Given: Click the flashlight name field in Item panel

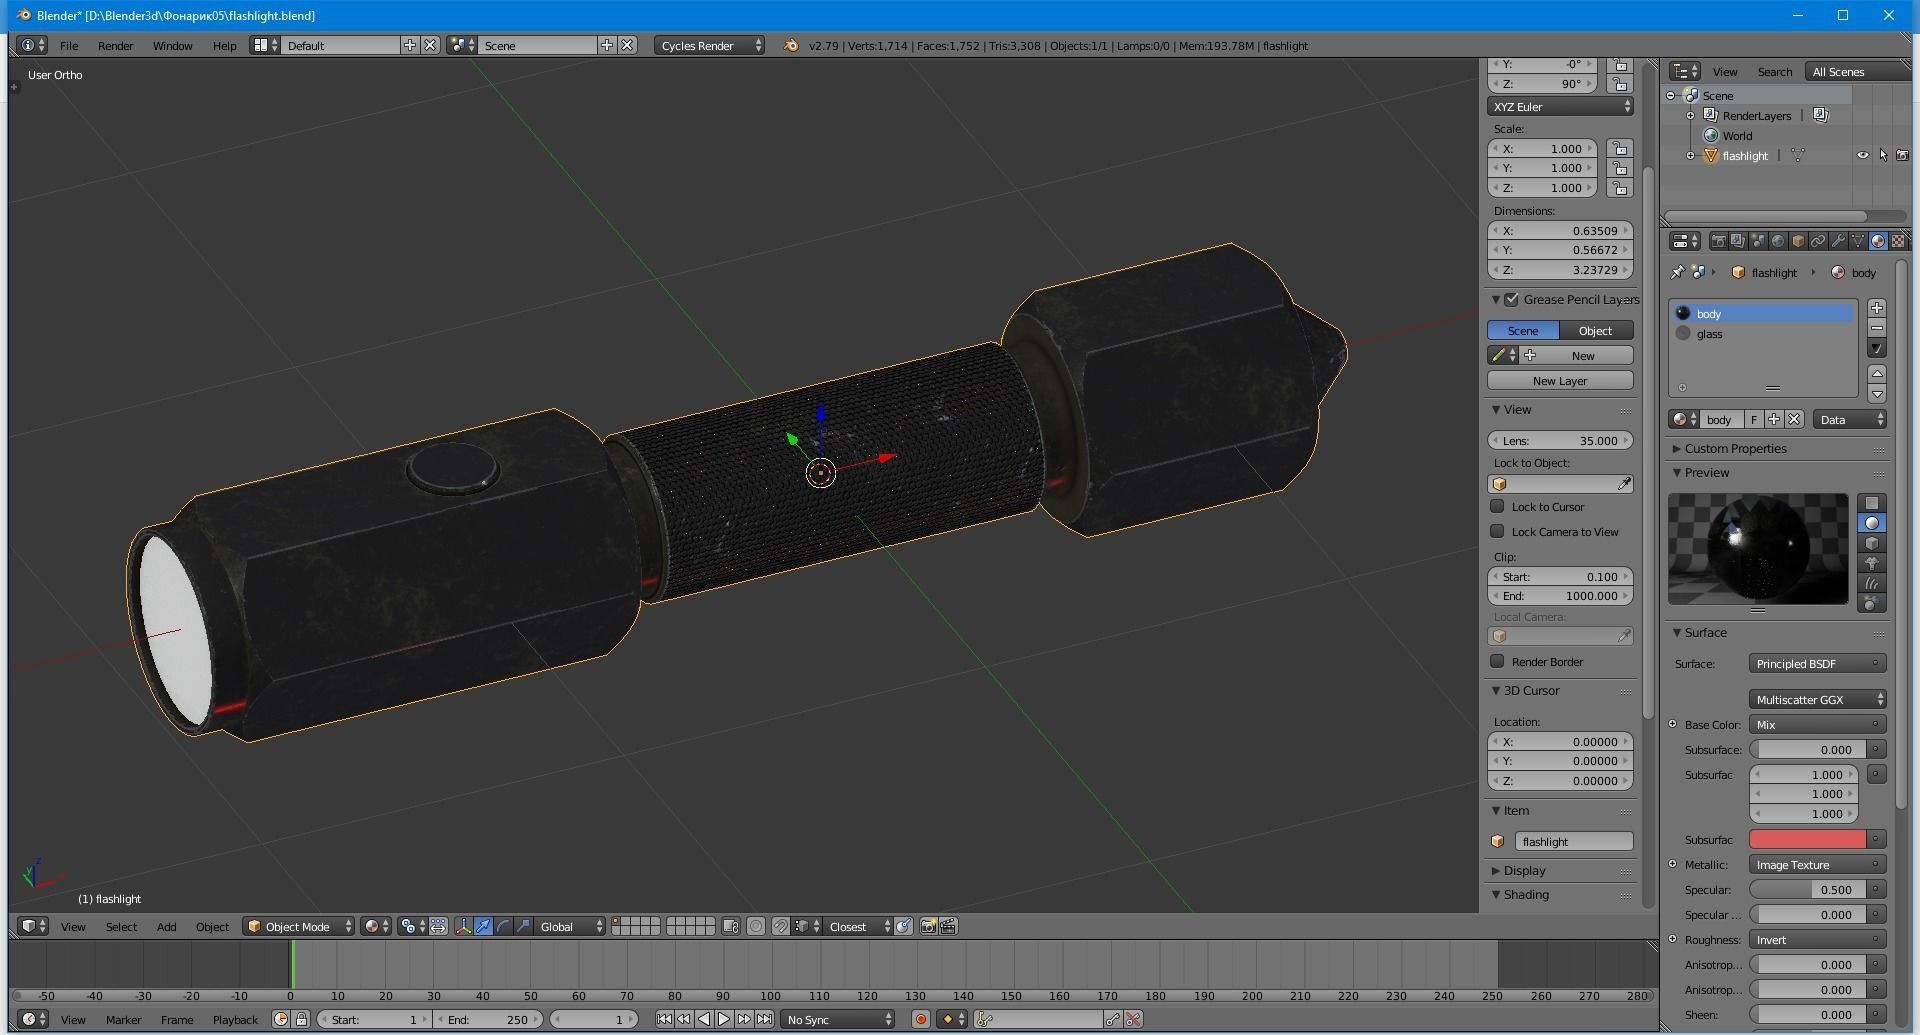Looking at the screenshot, I should 1575,841.
